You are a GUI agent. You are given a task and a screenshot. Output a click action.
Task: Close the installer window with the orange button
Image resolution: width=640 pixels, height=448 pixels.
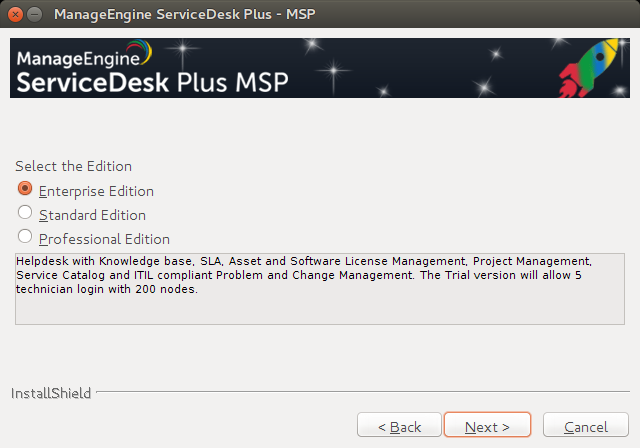click(x=15, y=15)
